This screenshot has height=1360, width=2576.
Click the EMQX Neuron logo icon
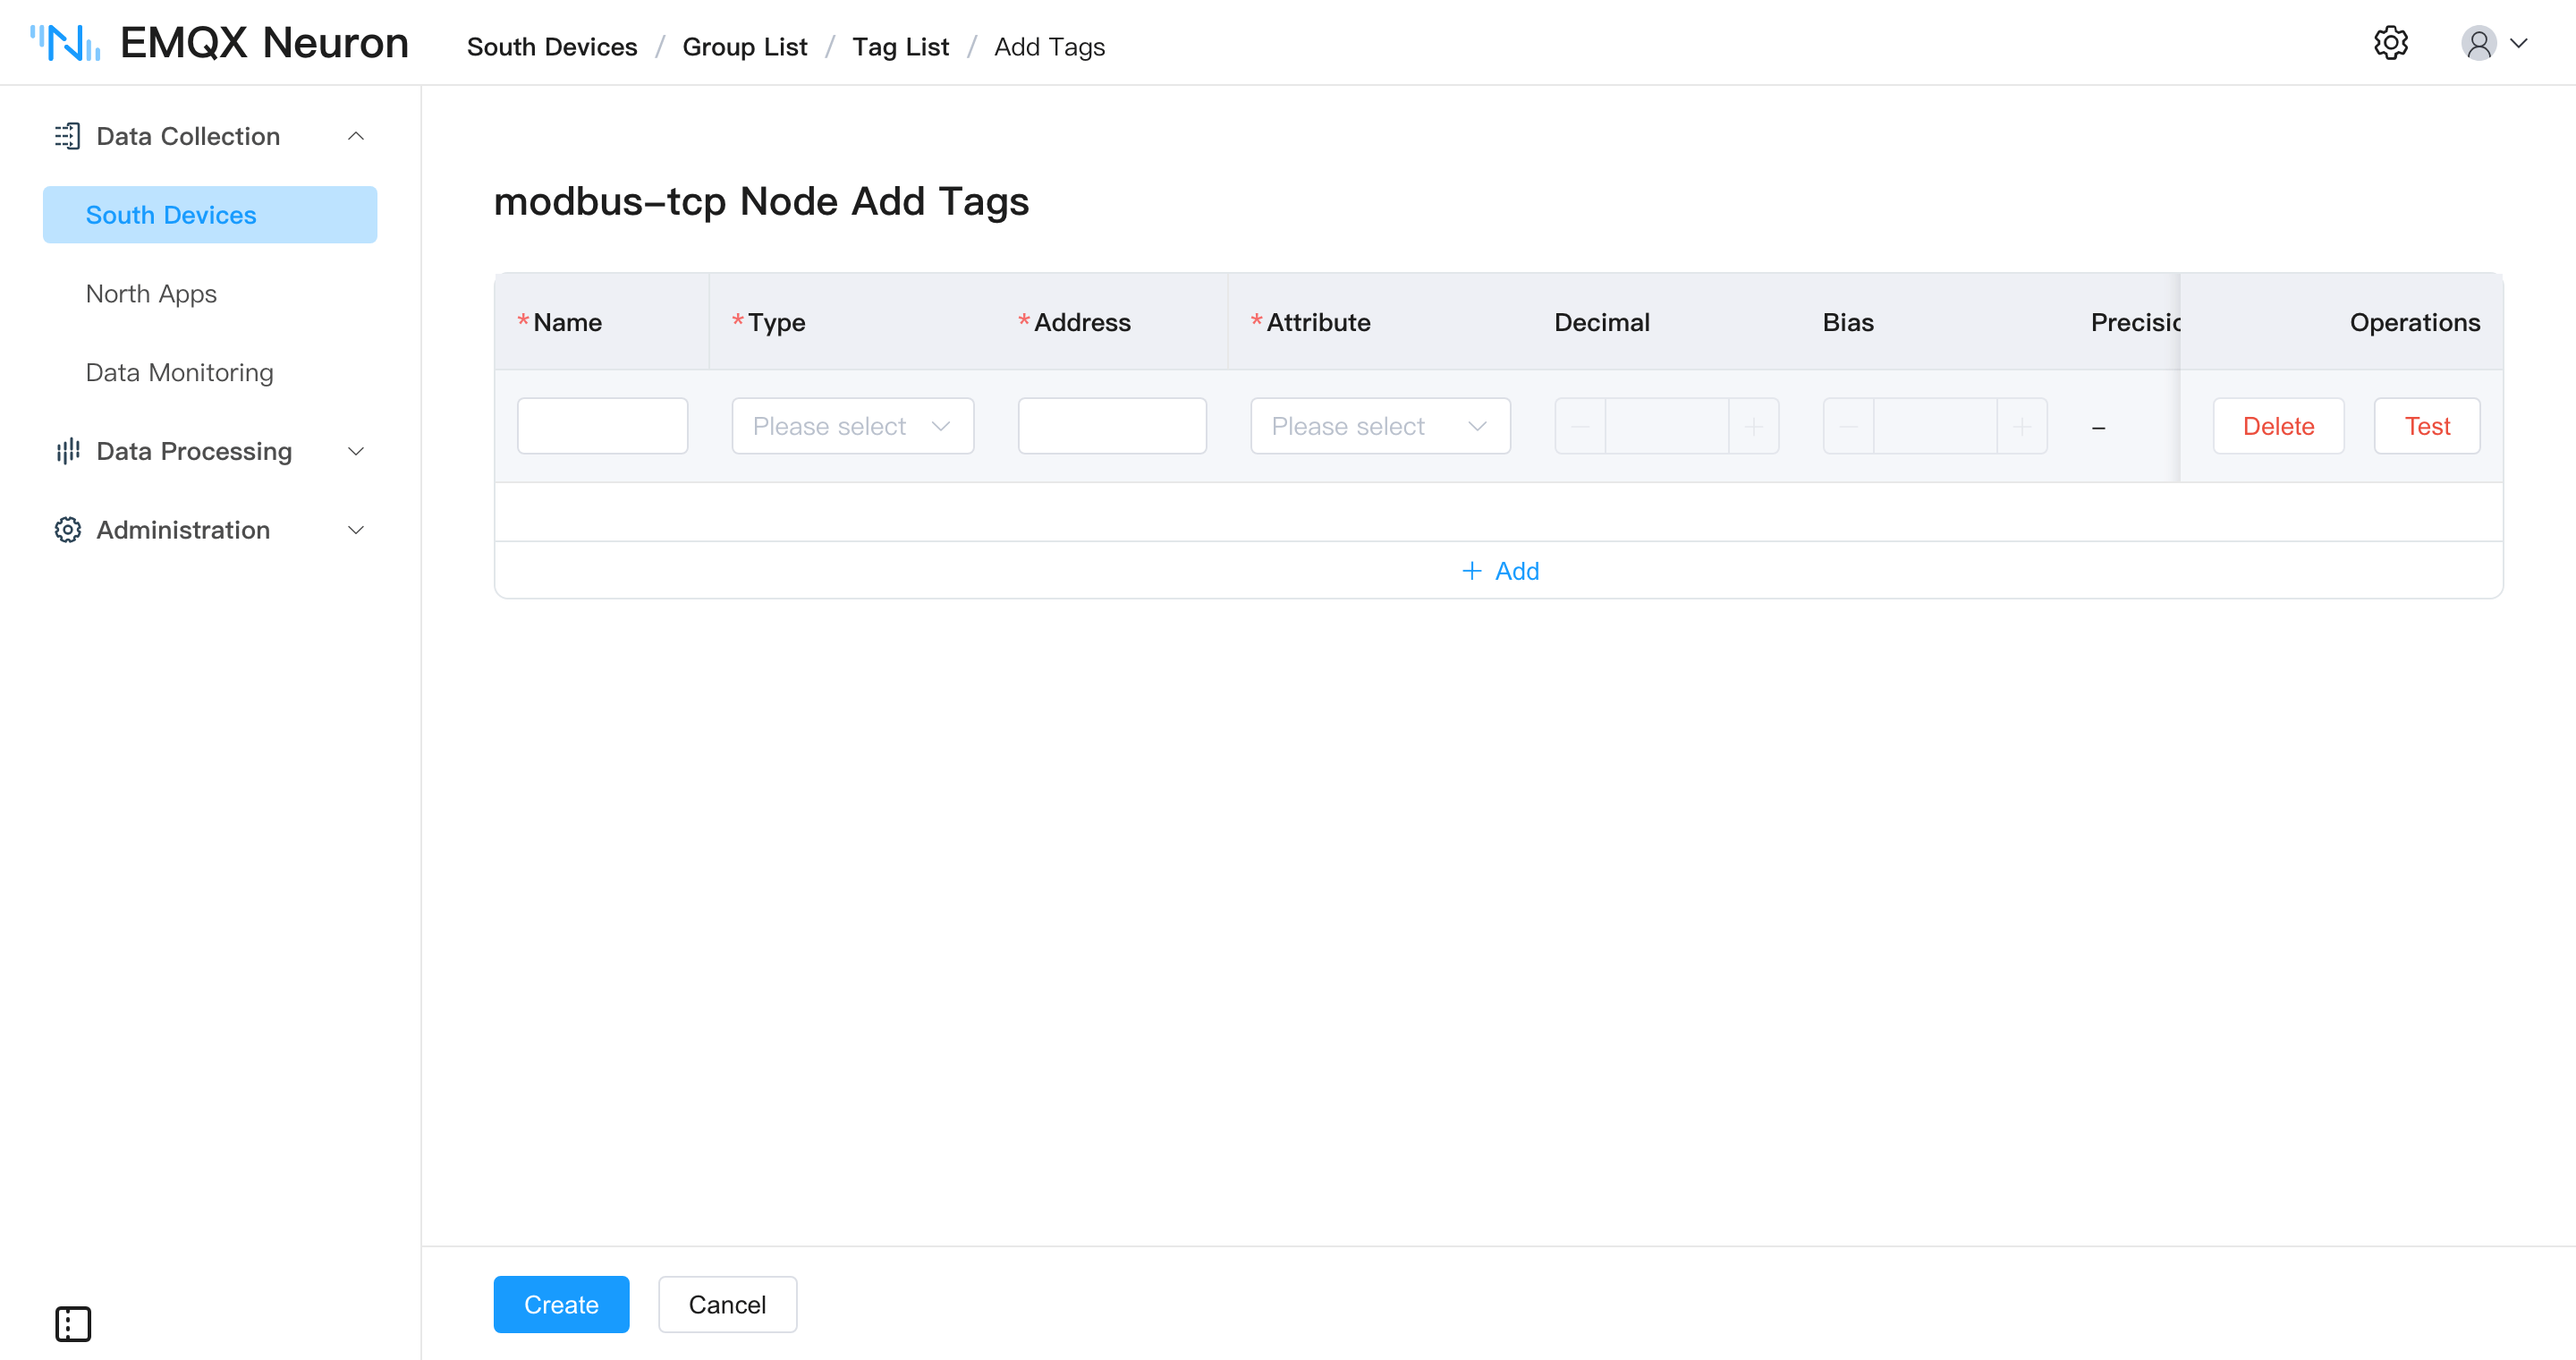65,43
